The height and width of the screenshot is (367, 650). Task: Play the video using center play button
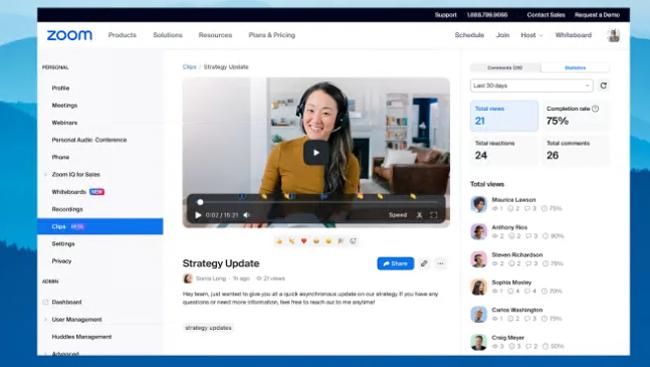pos(316,153)
